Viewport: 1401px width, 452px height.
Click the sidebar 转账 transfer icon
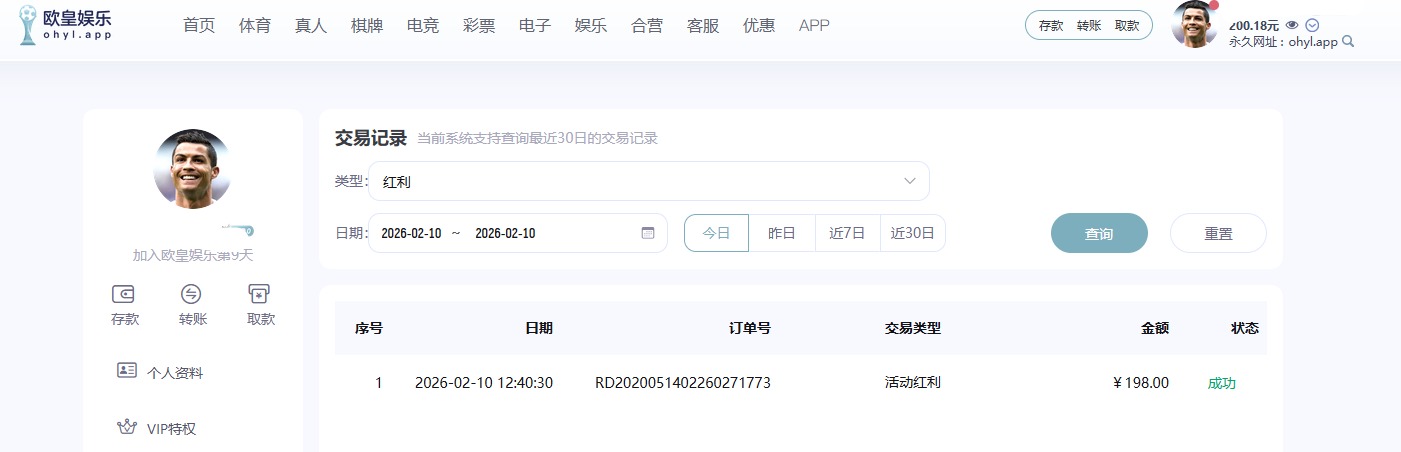pyautogui.click(x=192, y=294)
